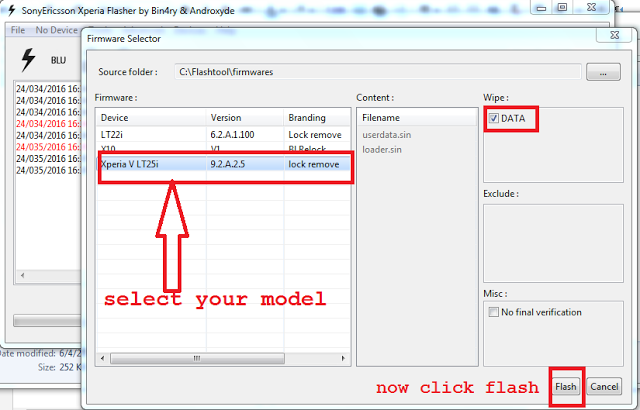Click the Cancel button
The width and height of the screenshot is (640, 410).
604,386
